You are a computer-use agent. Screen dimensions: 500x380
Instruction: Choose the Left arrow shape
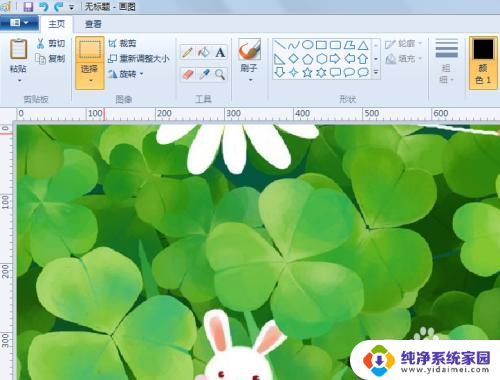[x=349, y=59]
